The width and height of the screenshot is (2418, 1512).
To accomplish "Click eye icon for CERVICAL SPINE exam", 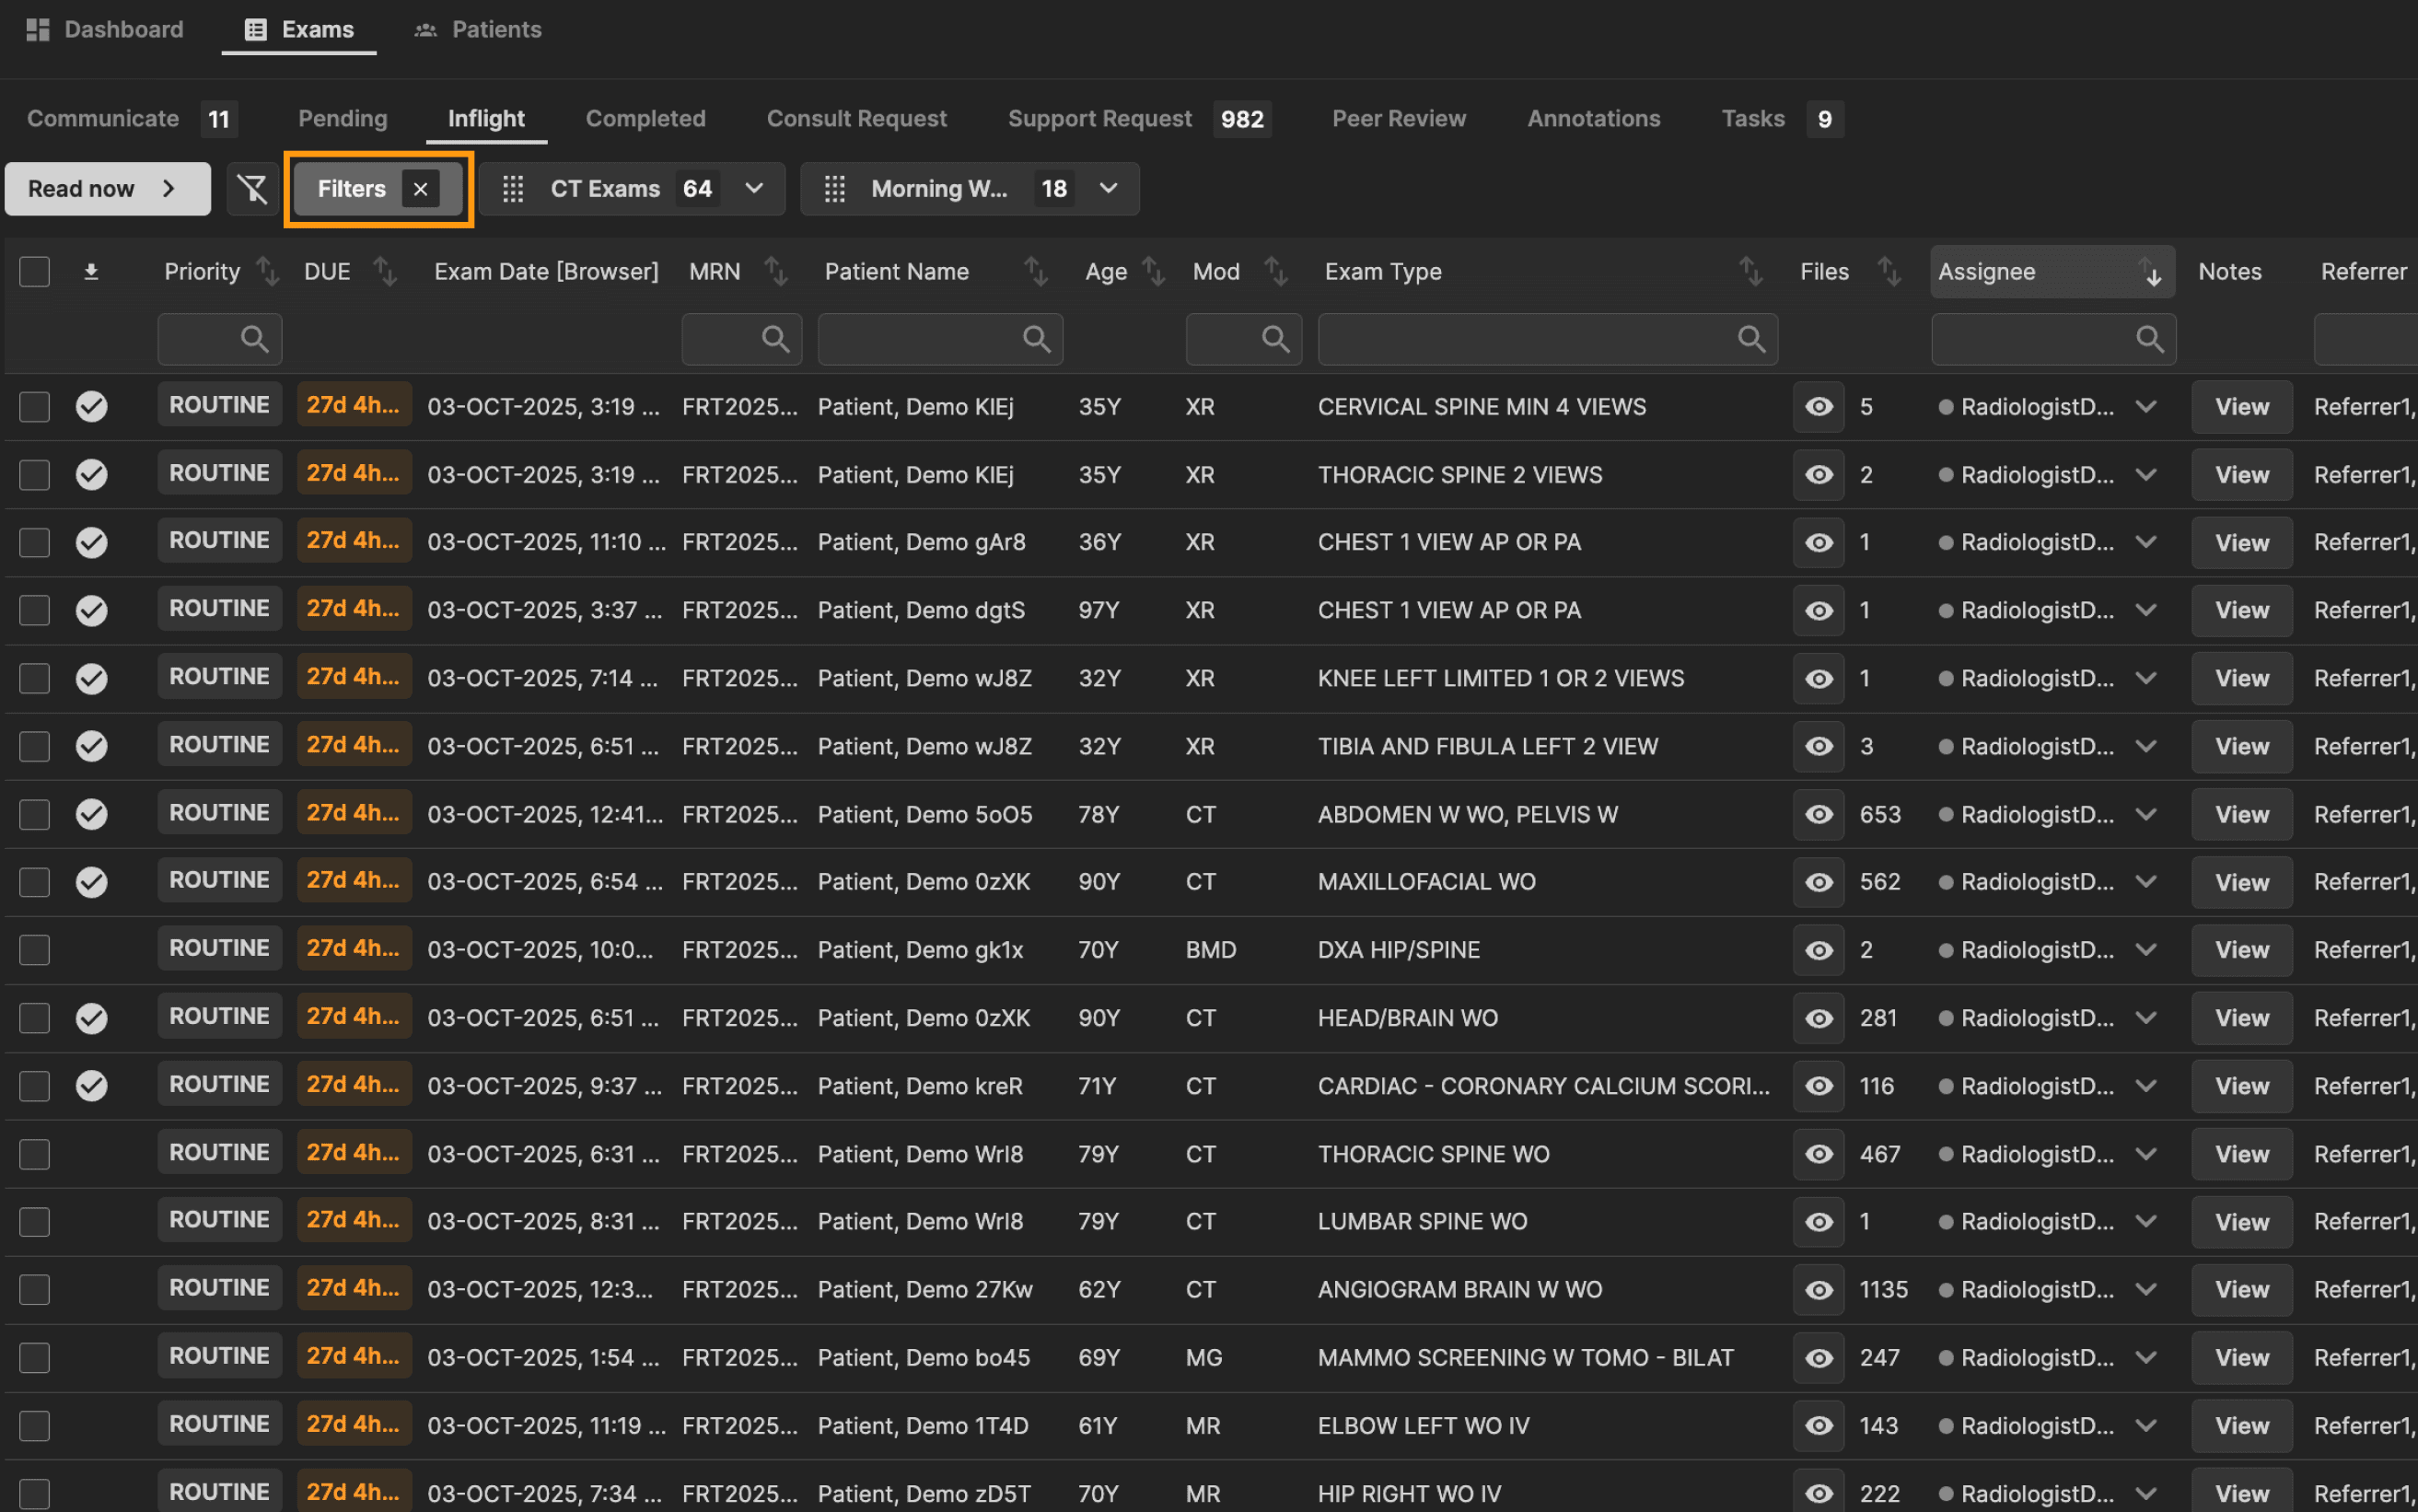I will (x=1818, y=407).
